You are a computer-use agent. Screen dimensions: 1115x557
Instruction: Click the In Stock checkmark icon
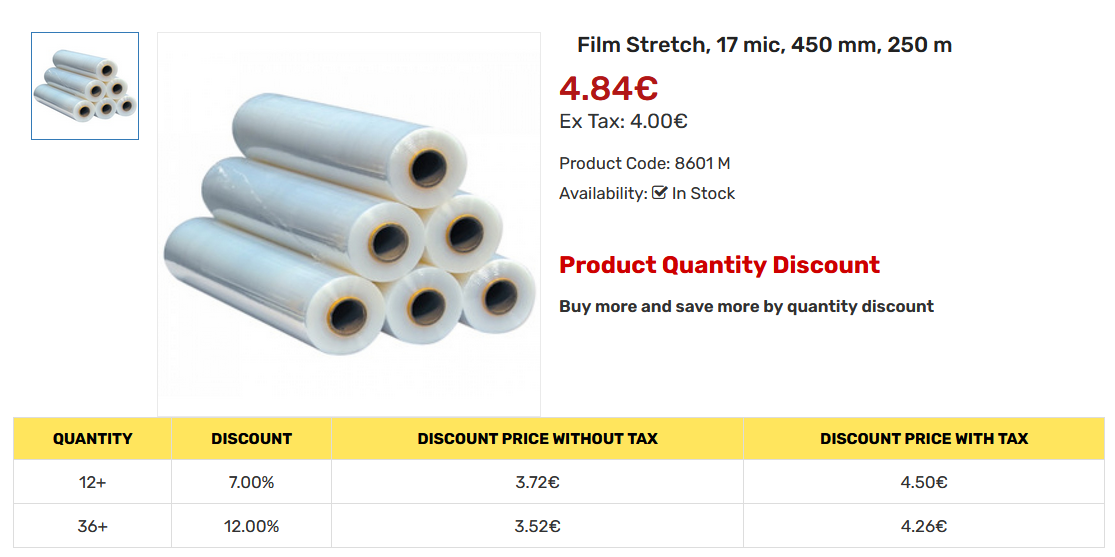coord(659,193)
